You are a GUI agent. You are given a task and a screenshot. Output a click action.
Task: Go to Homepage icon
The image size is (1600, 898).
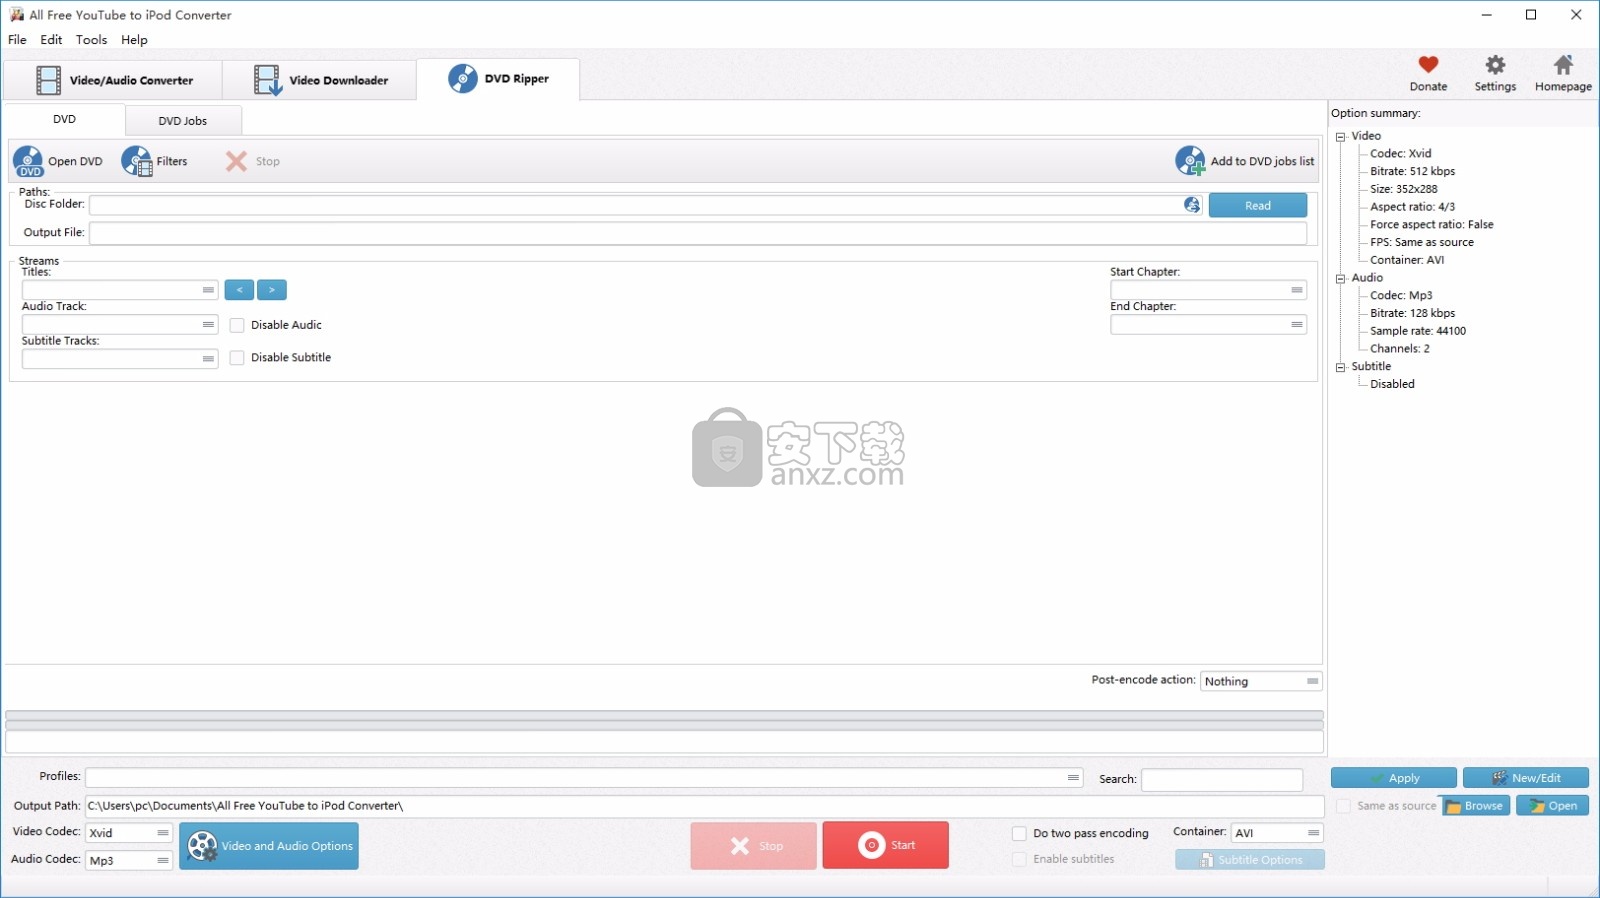pyautogui.click(x=1563, y=65)
